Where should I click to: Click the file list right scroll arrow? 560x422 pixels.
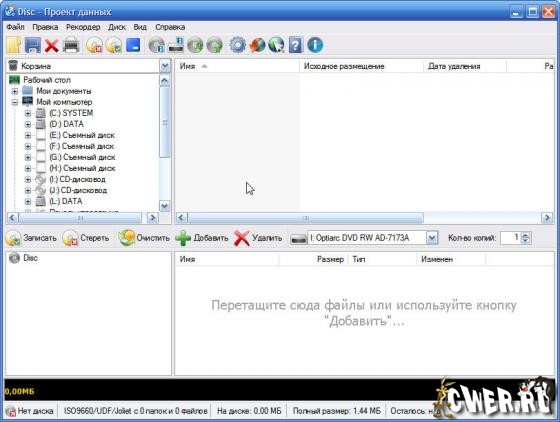coord(547,218)
